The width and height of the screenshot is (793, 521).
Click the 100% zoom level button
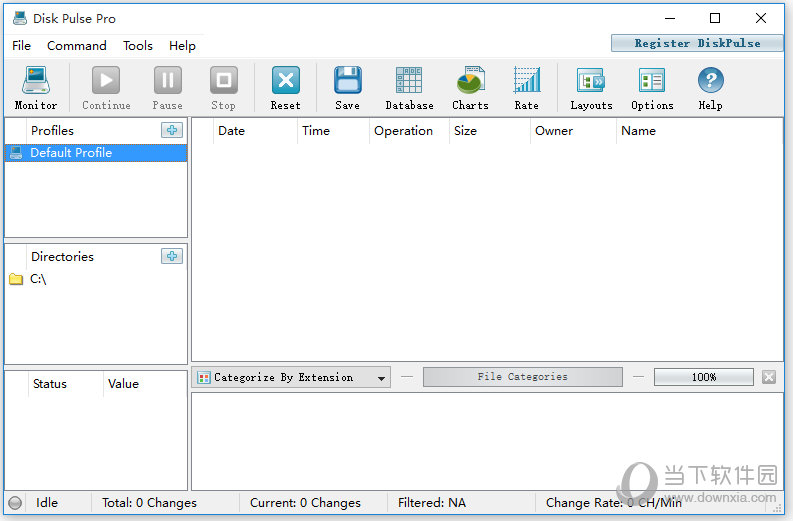click(703, 377)
